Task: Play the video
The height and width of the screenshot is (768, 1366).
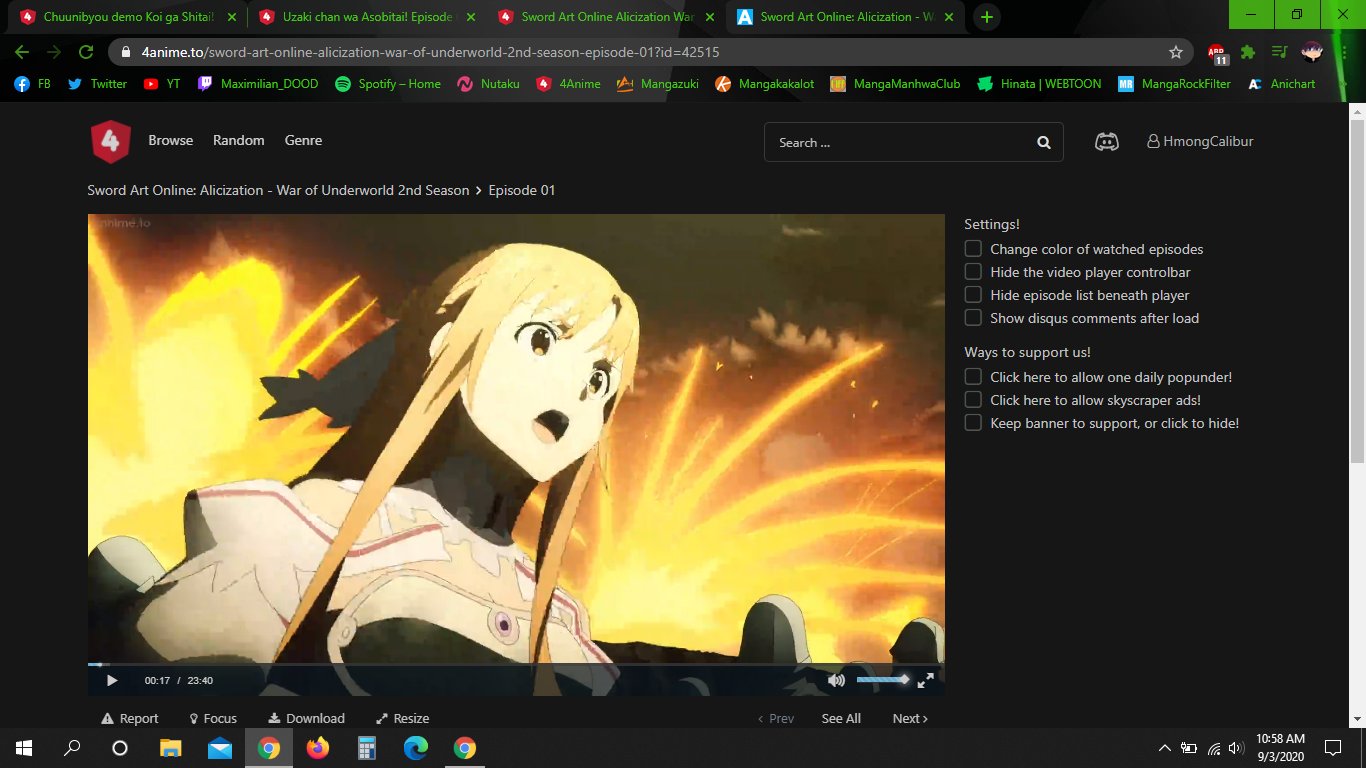Action: 112,680
